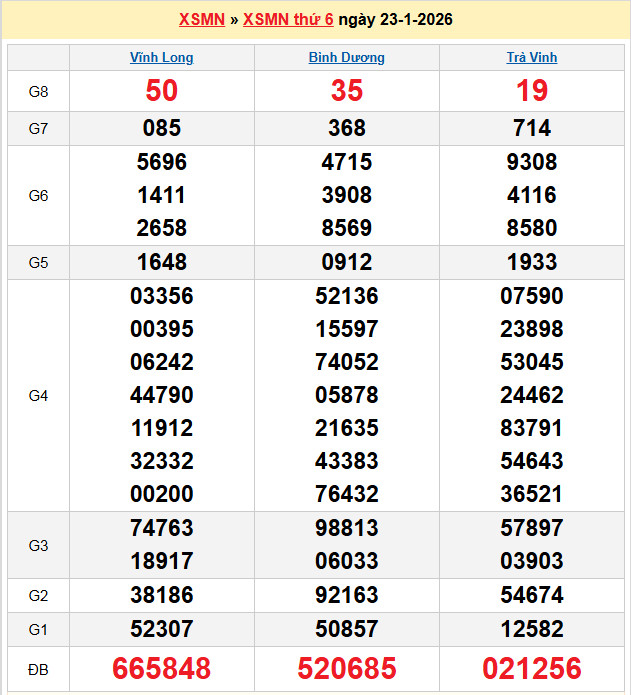The height and width of the screenshot is (695, 631).
Task: Click the red G8 number 19
Action: (532, 91)
